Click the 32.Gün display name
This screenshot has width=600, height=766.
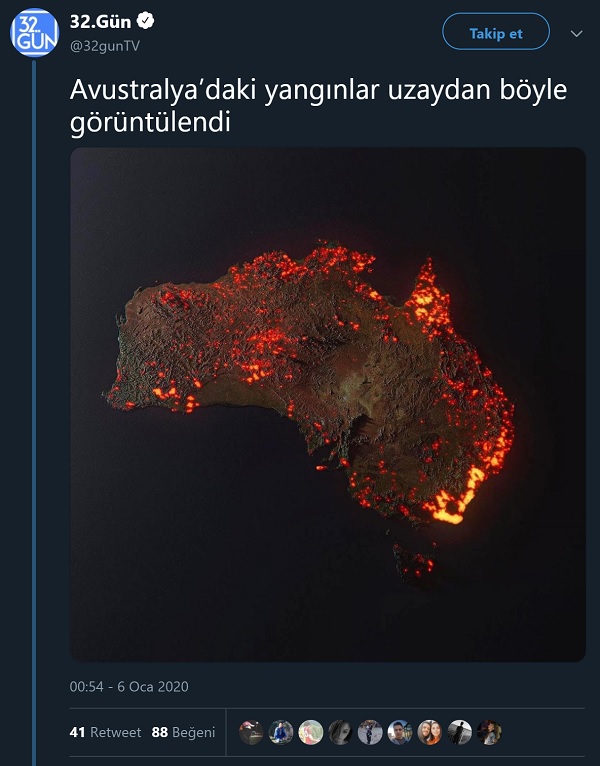tap(101, 21)
